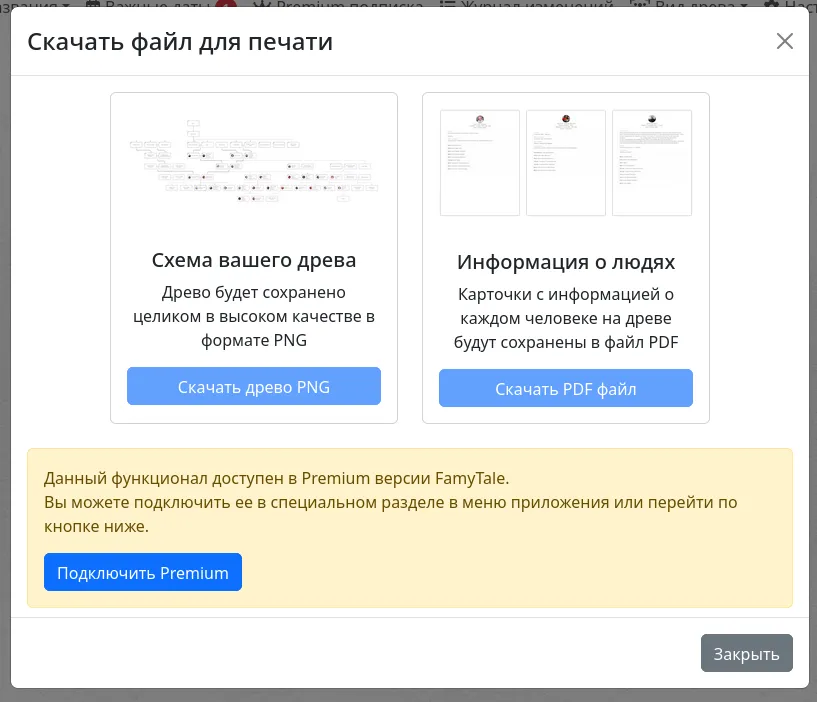Screen dimensions: 817x702
Task: Click the tree schema preview image
Action: coord(253,163)
